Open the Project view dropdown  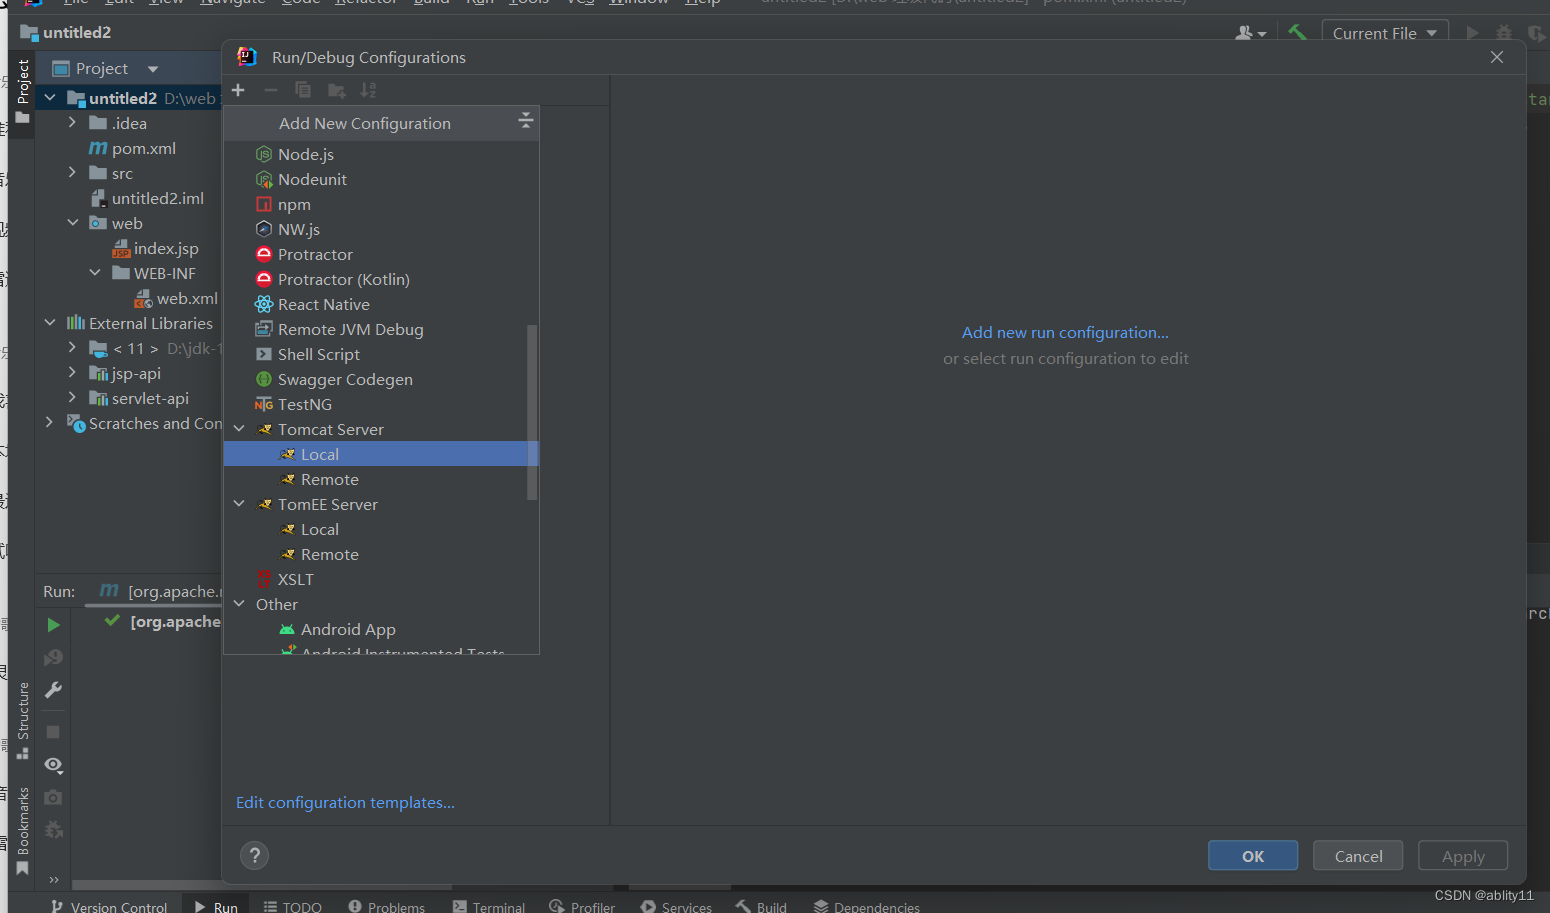tap(153, 69)
